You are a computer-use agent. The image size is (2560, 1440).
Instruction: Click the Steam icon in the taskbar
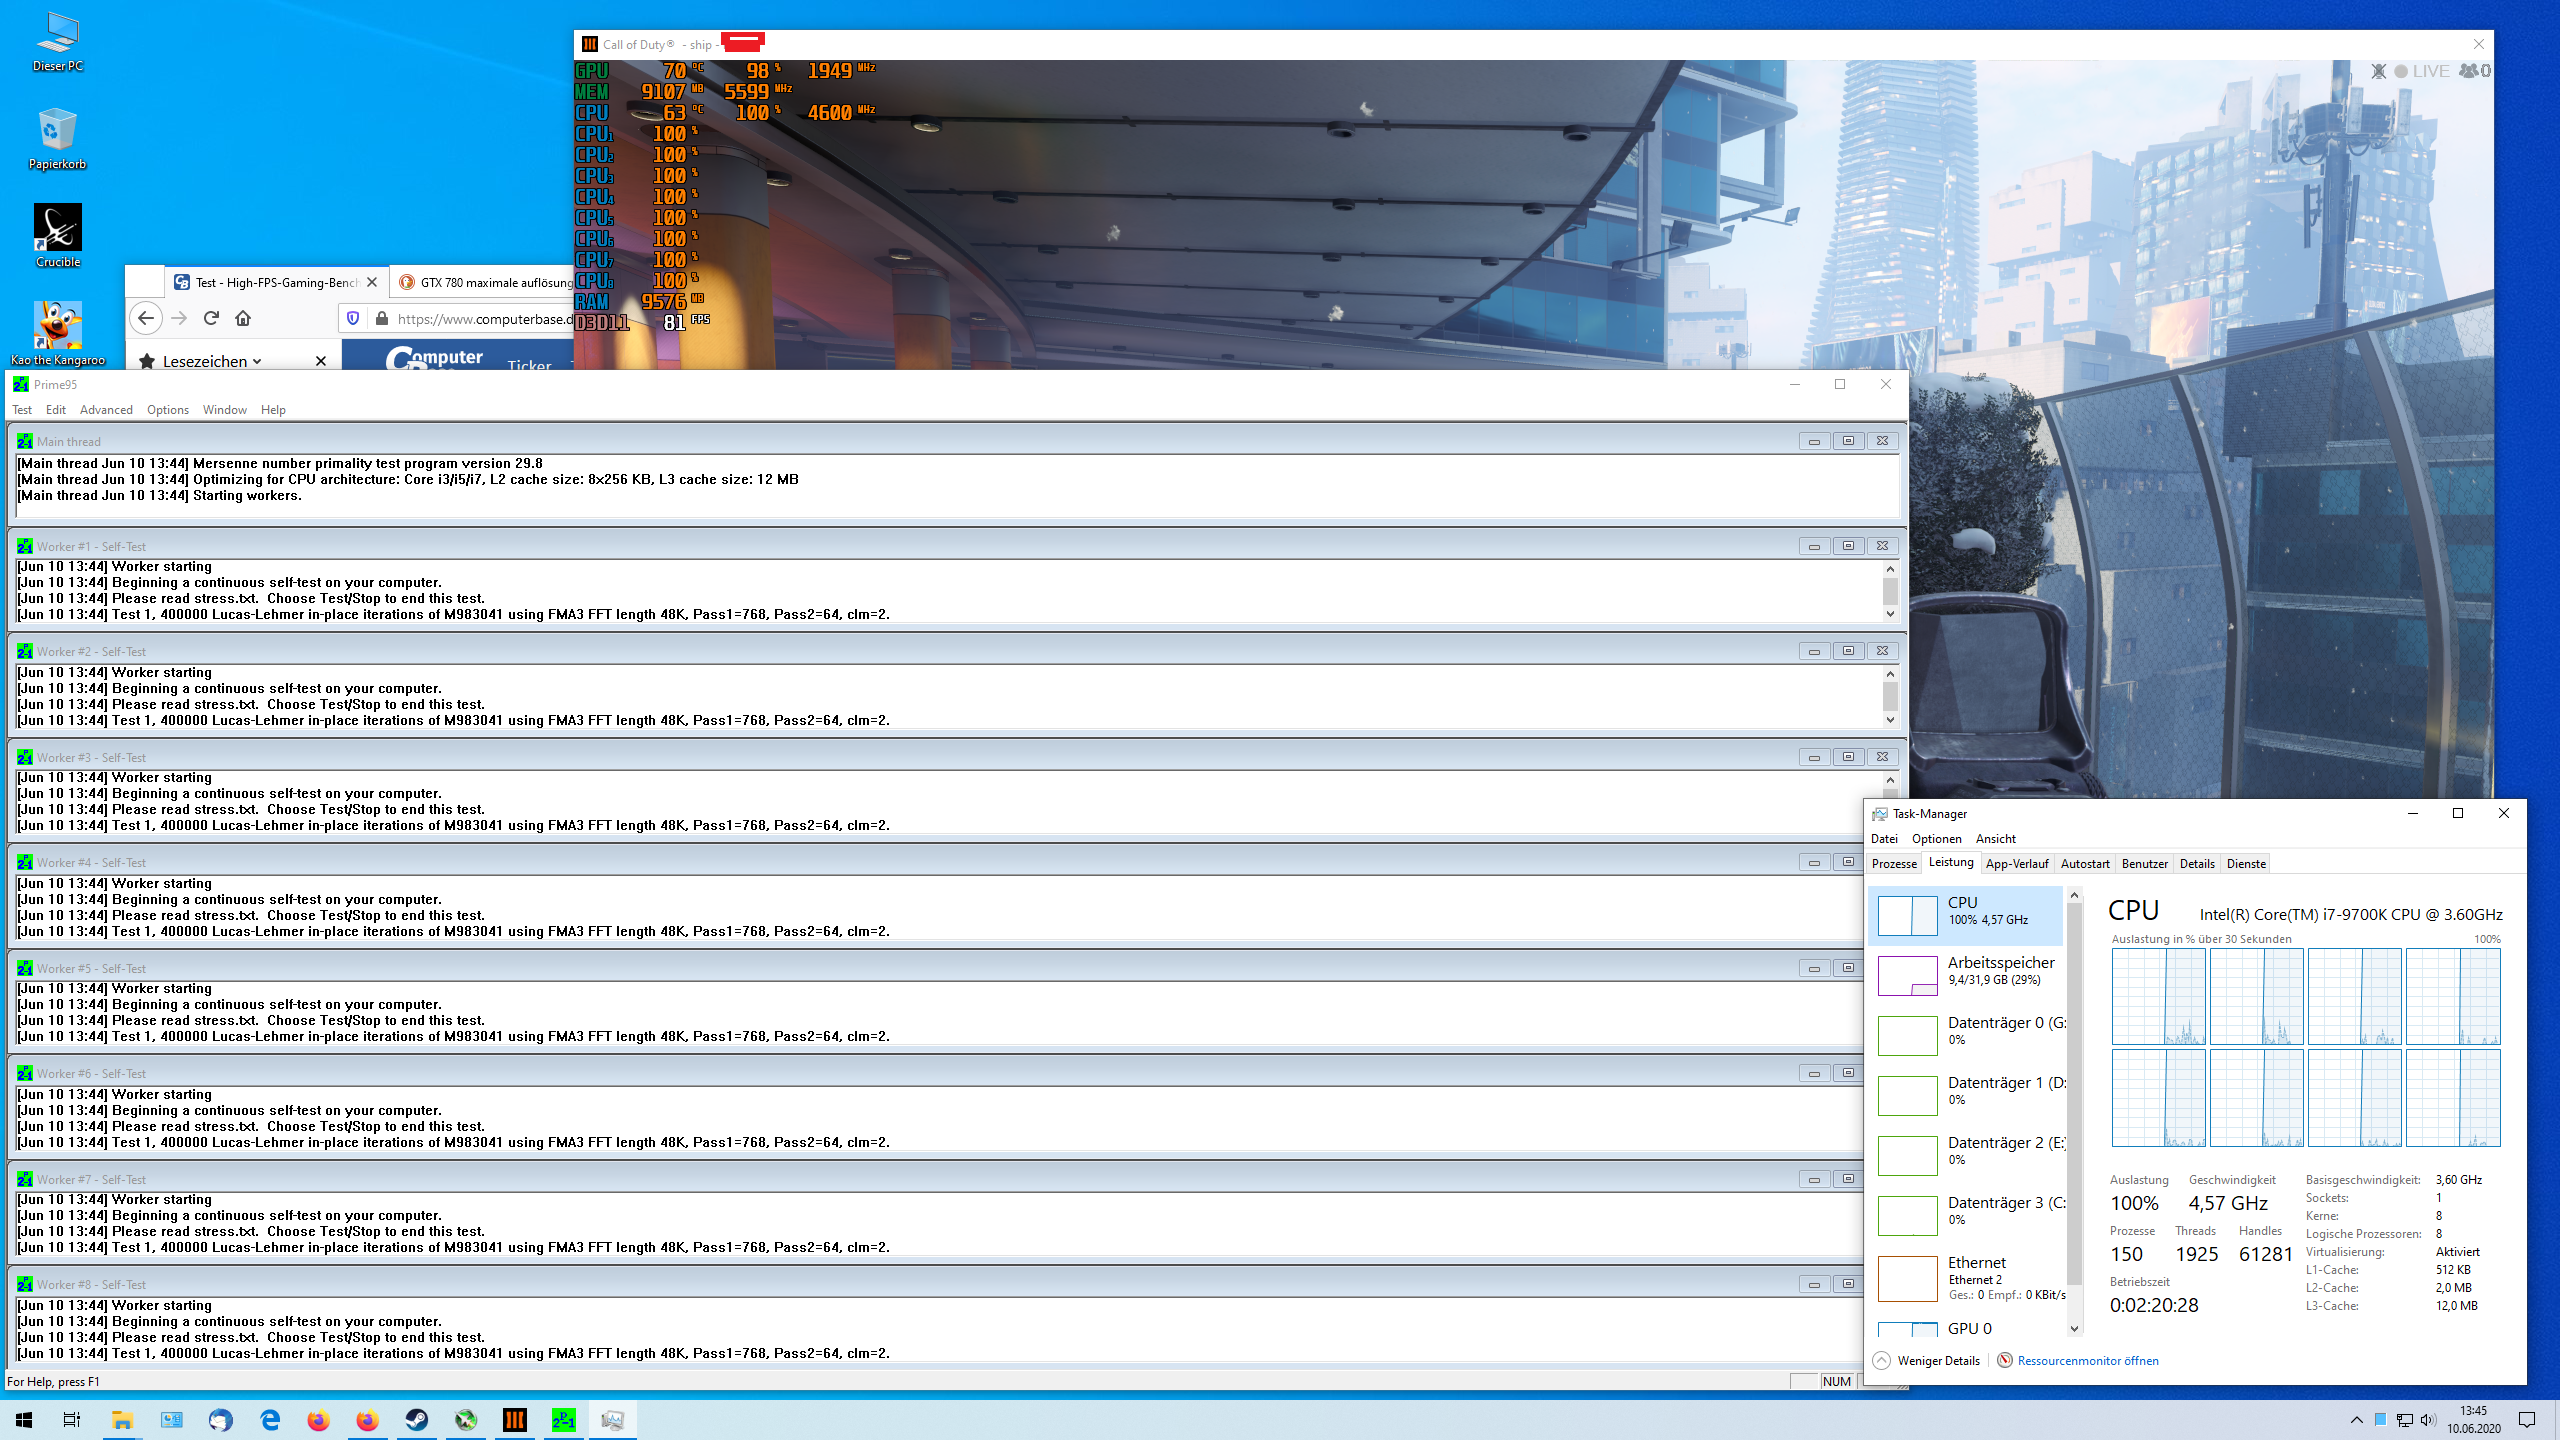pyautogui.click(x=416, y=1420)
